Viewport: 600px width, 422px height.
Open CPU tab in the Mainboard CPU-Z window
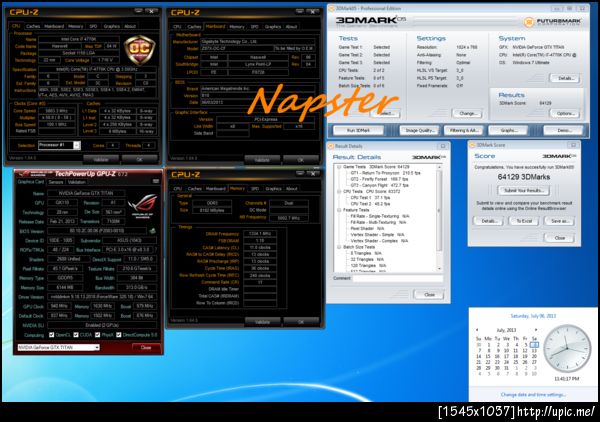point(177,27)
